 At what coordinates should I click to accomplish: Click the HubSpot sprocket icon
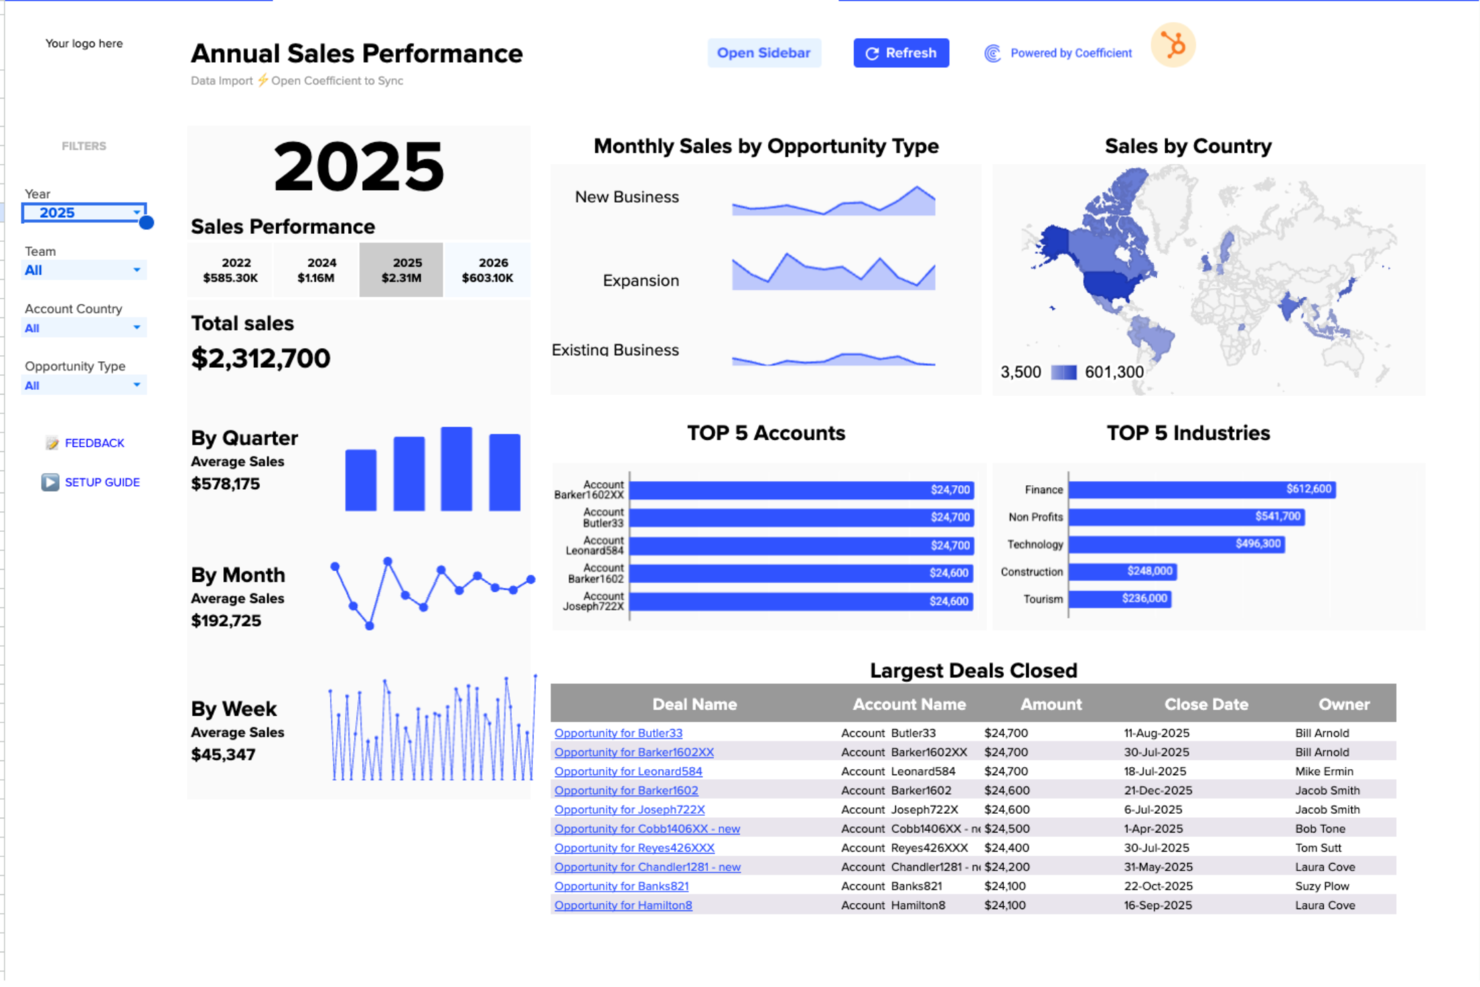click(x=1172, y=45)
